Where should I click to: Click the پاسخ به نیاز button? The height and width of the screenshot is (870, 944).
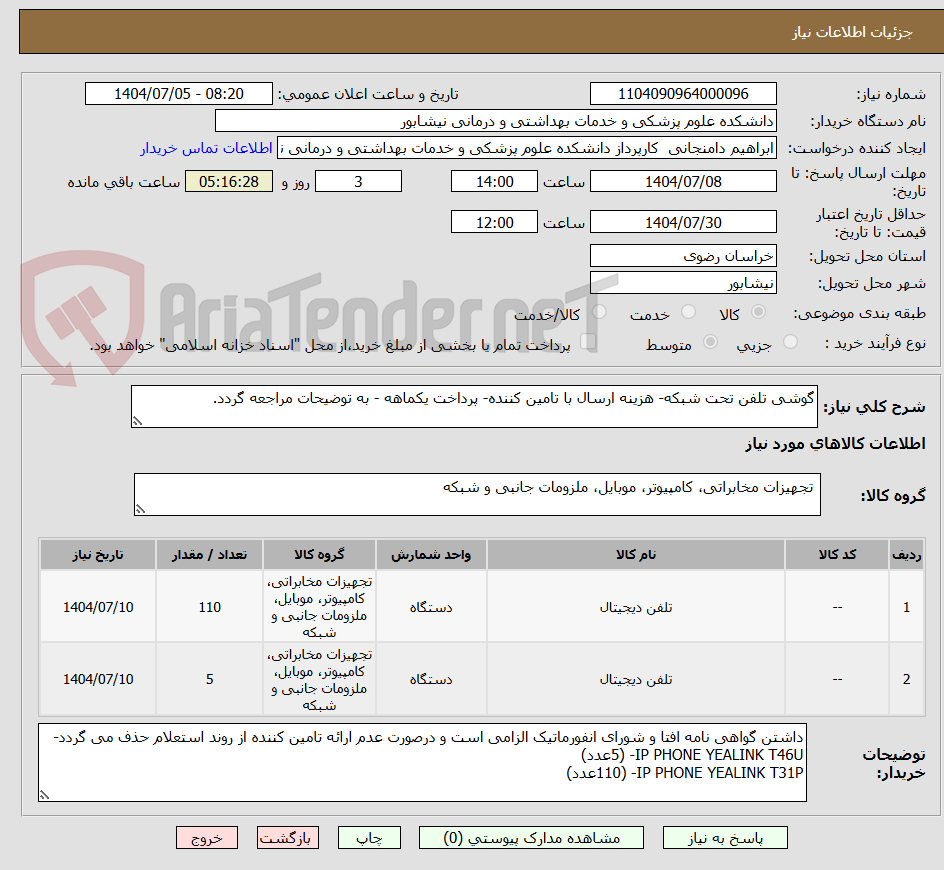pyautogui.click(x=725, y=837)
